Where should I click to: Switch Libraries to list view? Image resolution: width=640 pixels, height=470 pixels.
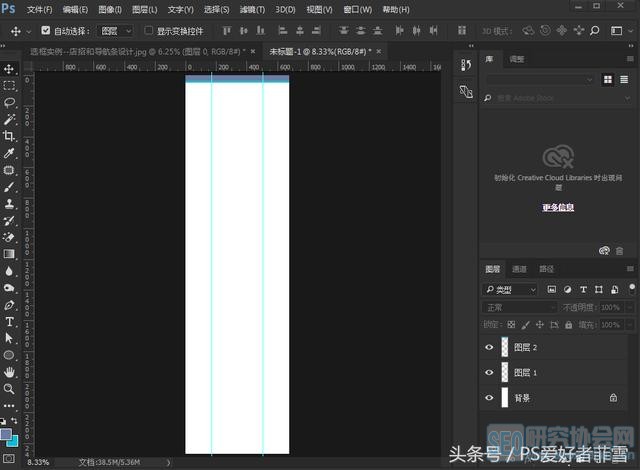coord(624,80)
